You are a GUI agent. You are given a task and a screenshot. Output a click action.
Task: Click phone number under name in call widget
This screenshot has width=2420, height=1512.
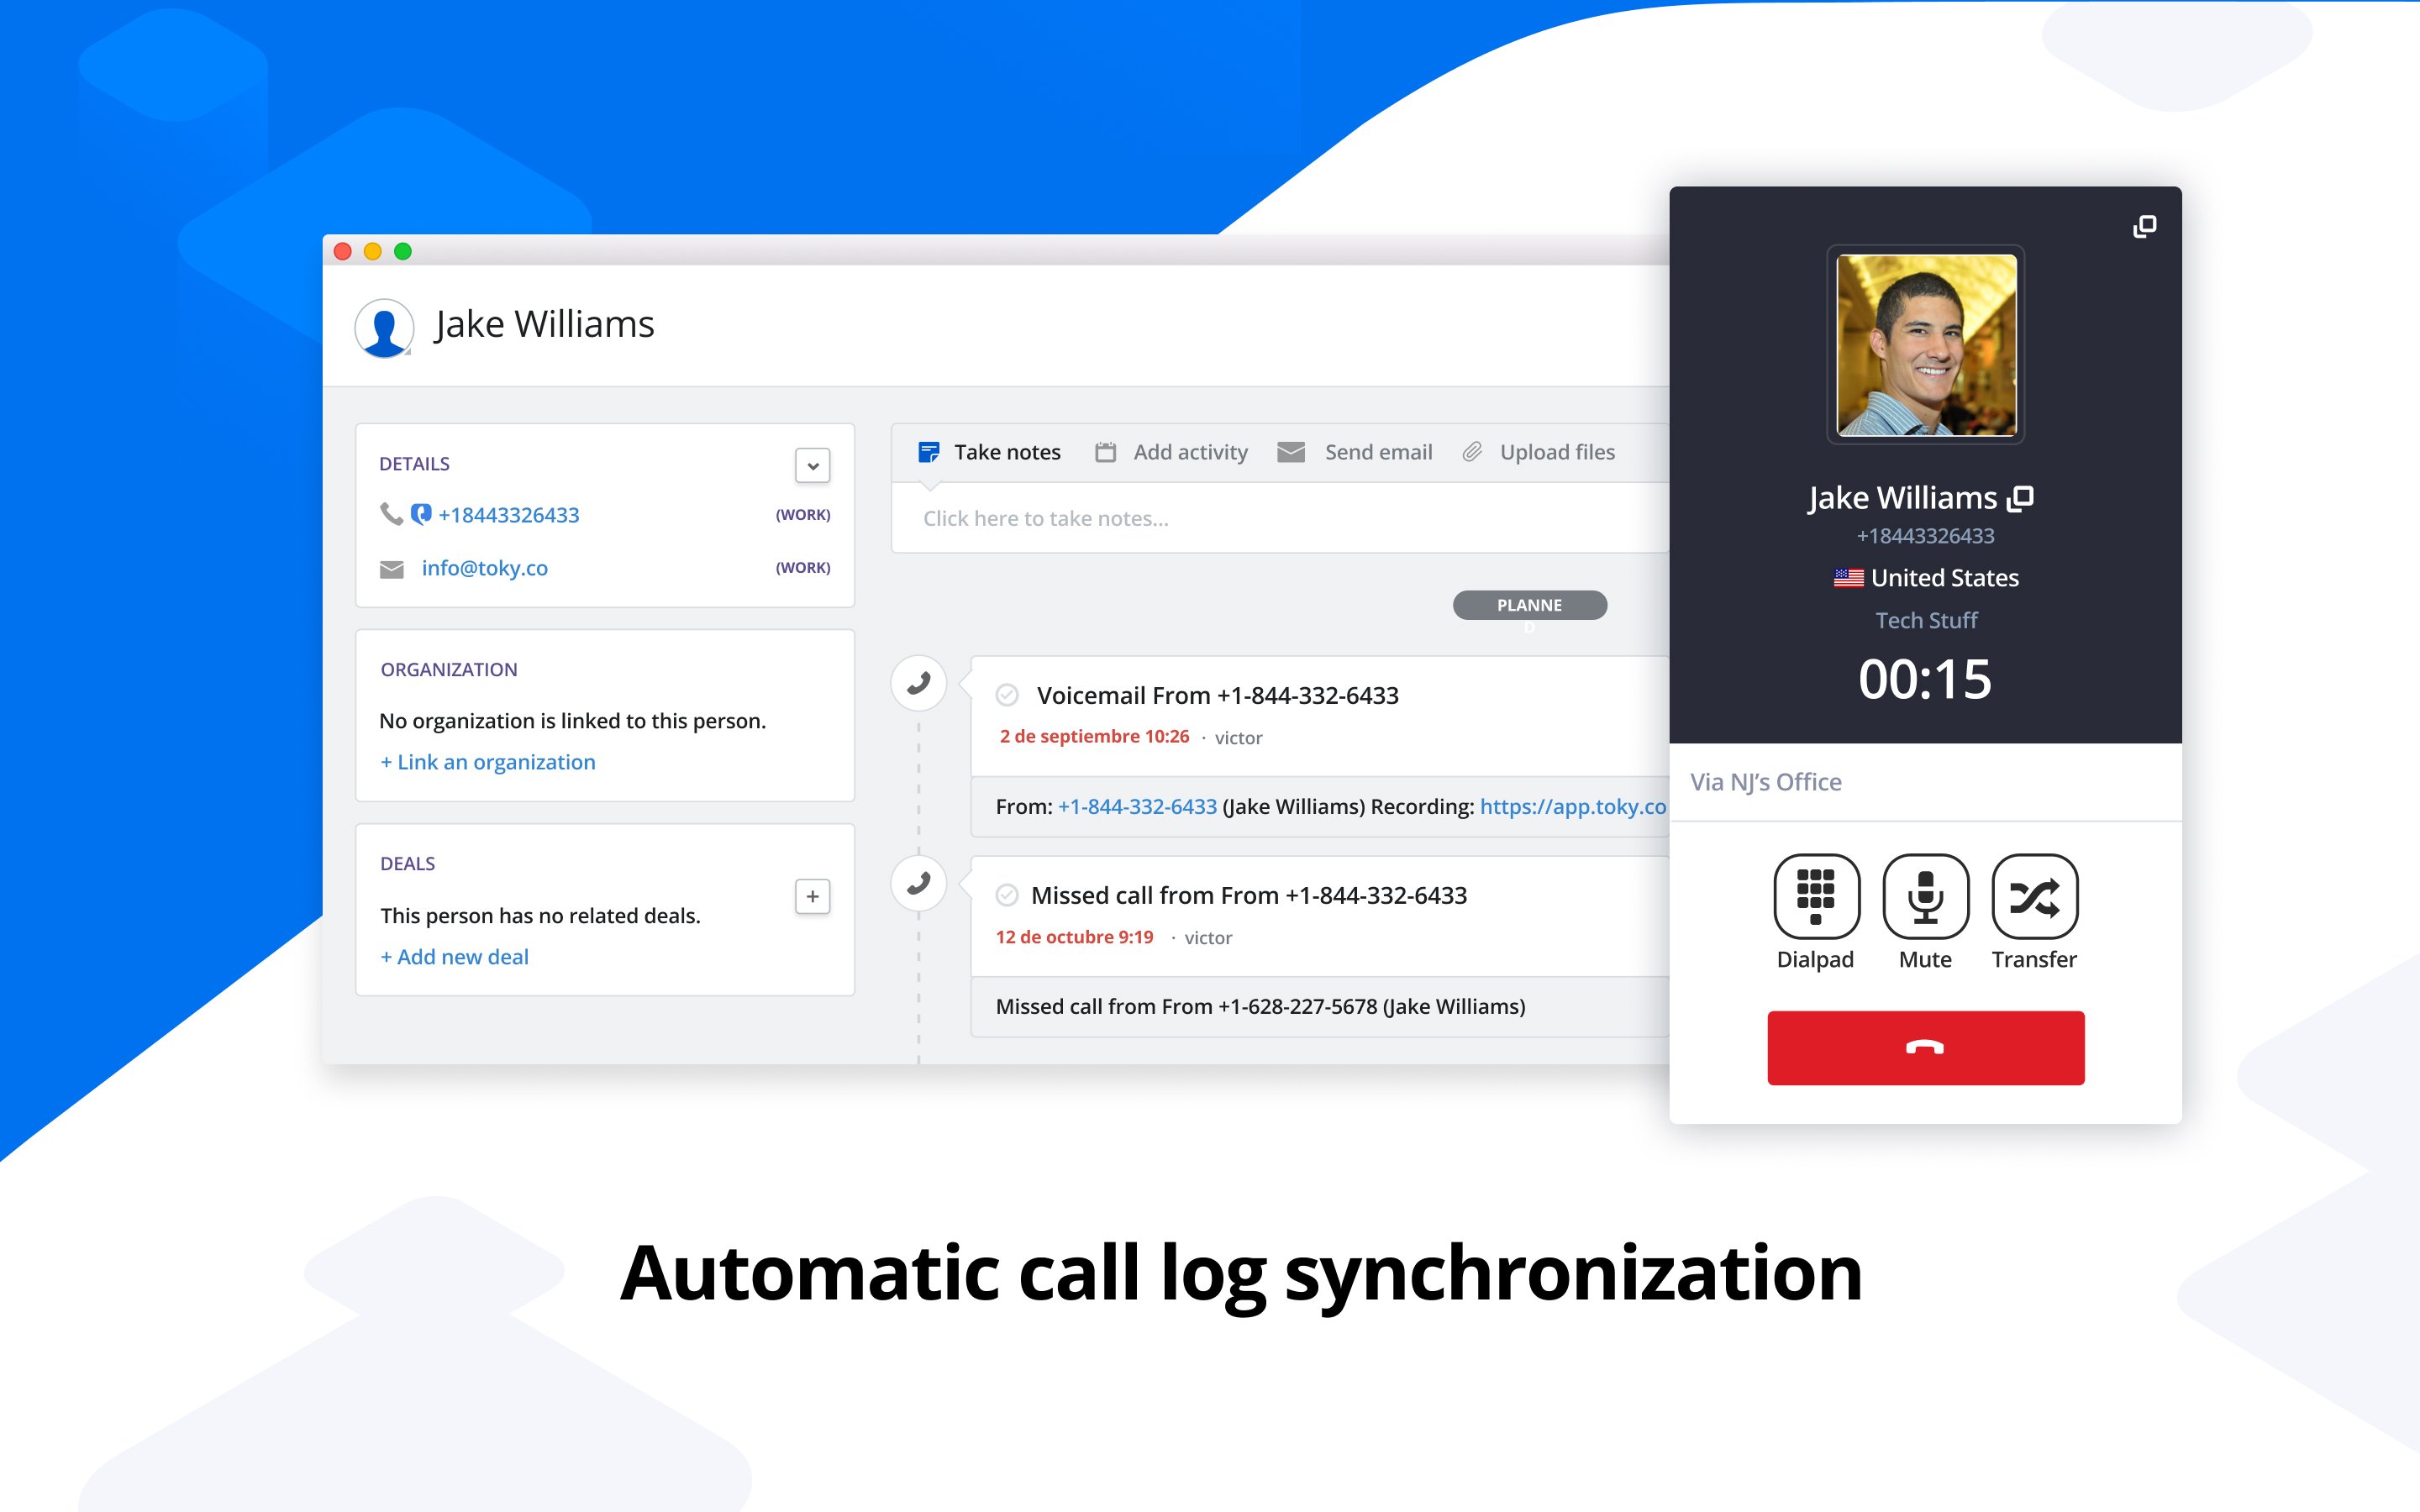(1925, 536)
